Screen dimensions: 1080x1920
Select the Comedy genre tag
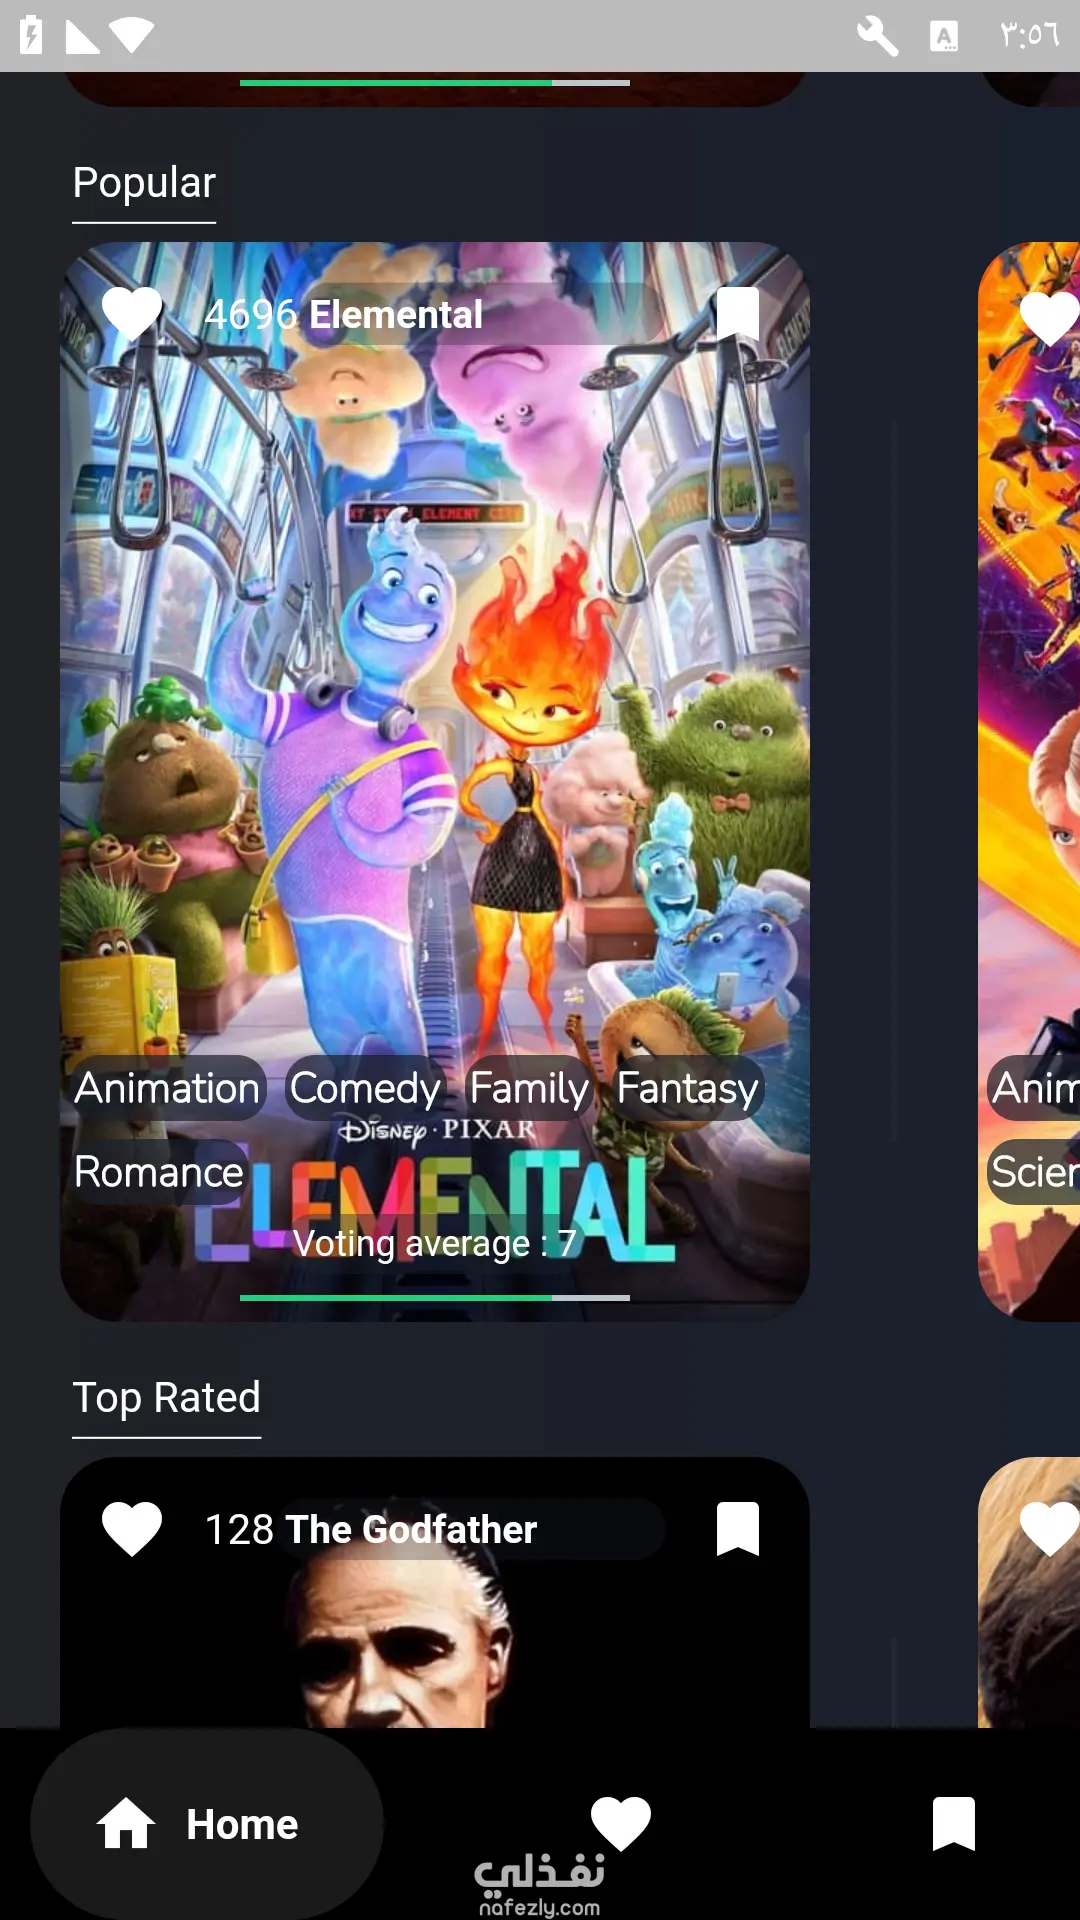click(365, 1088)
